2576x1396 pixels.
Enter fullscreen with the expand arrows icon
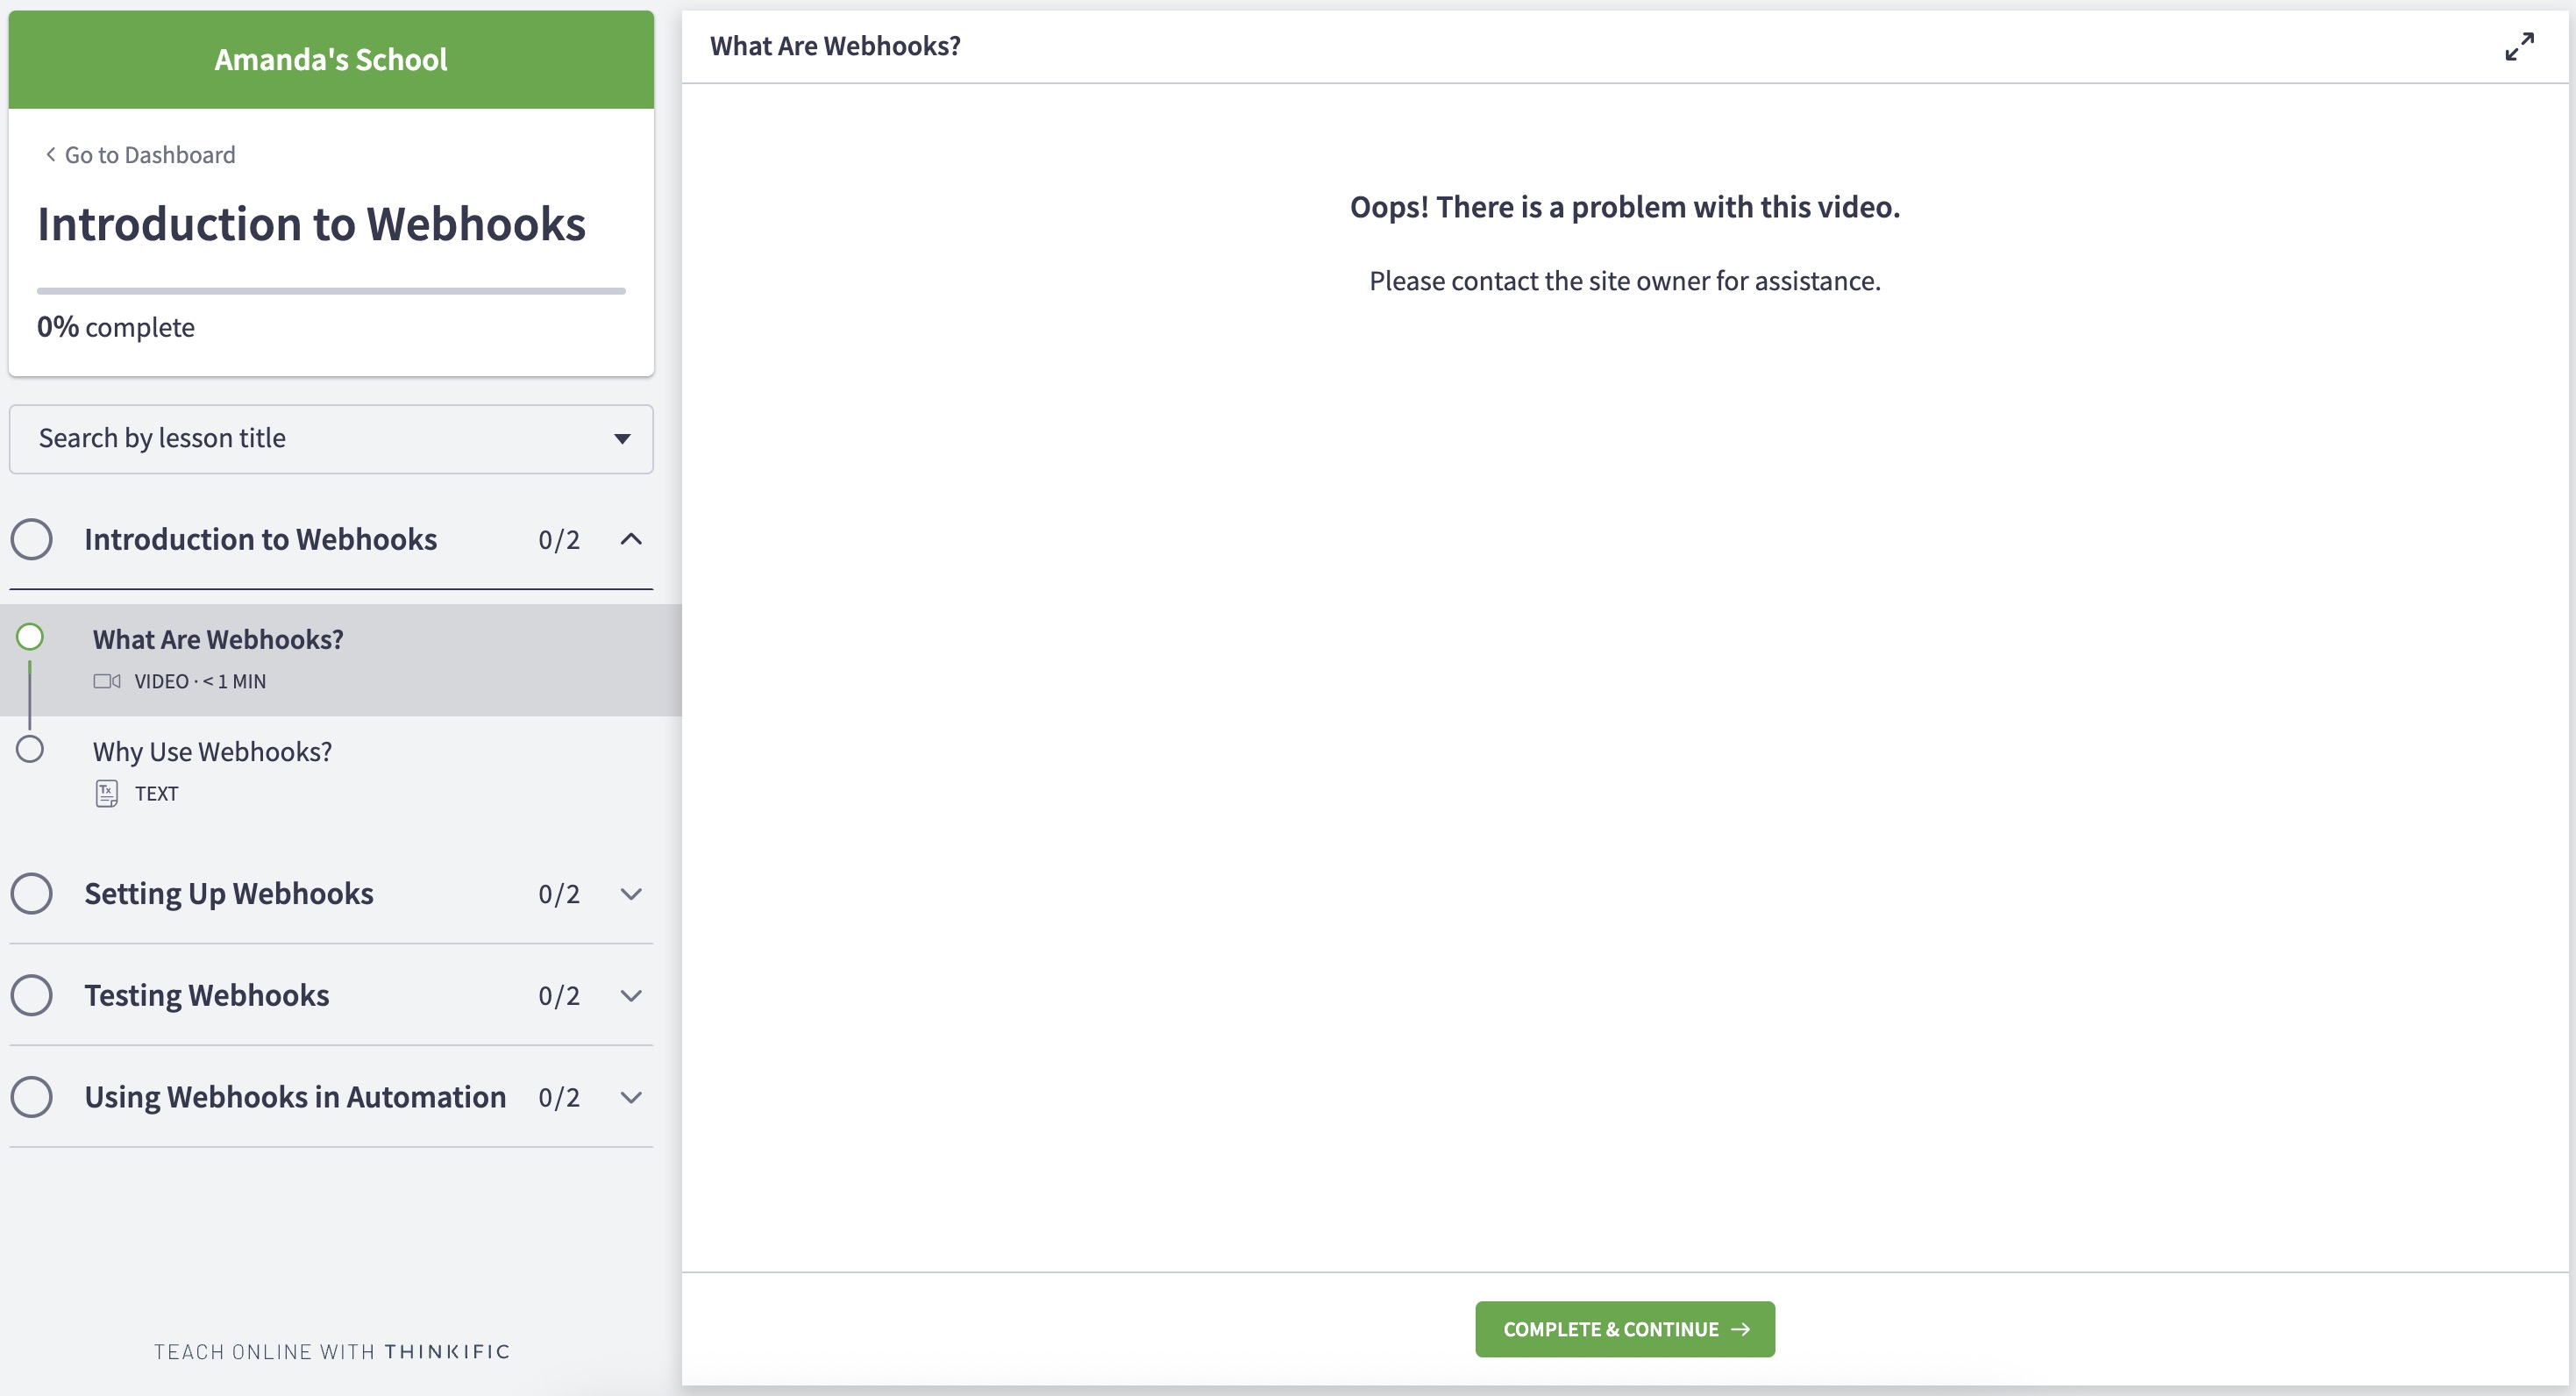click(x=2519, y=46)
